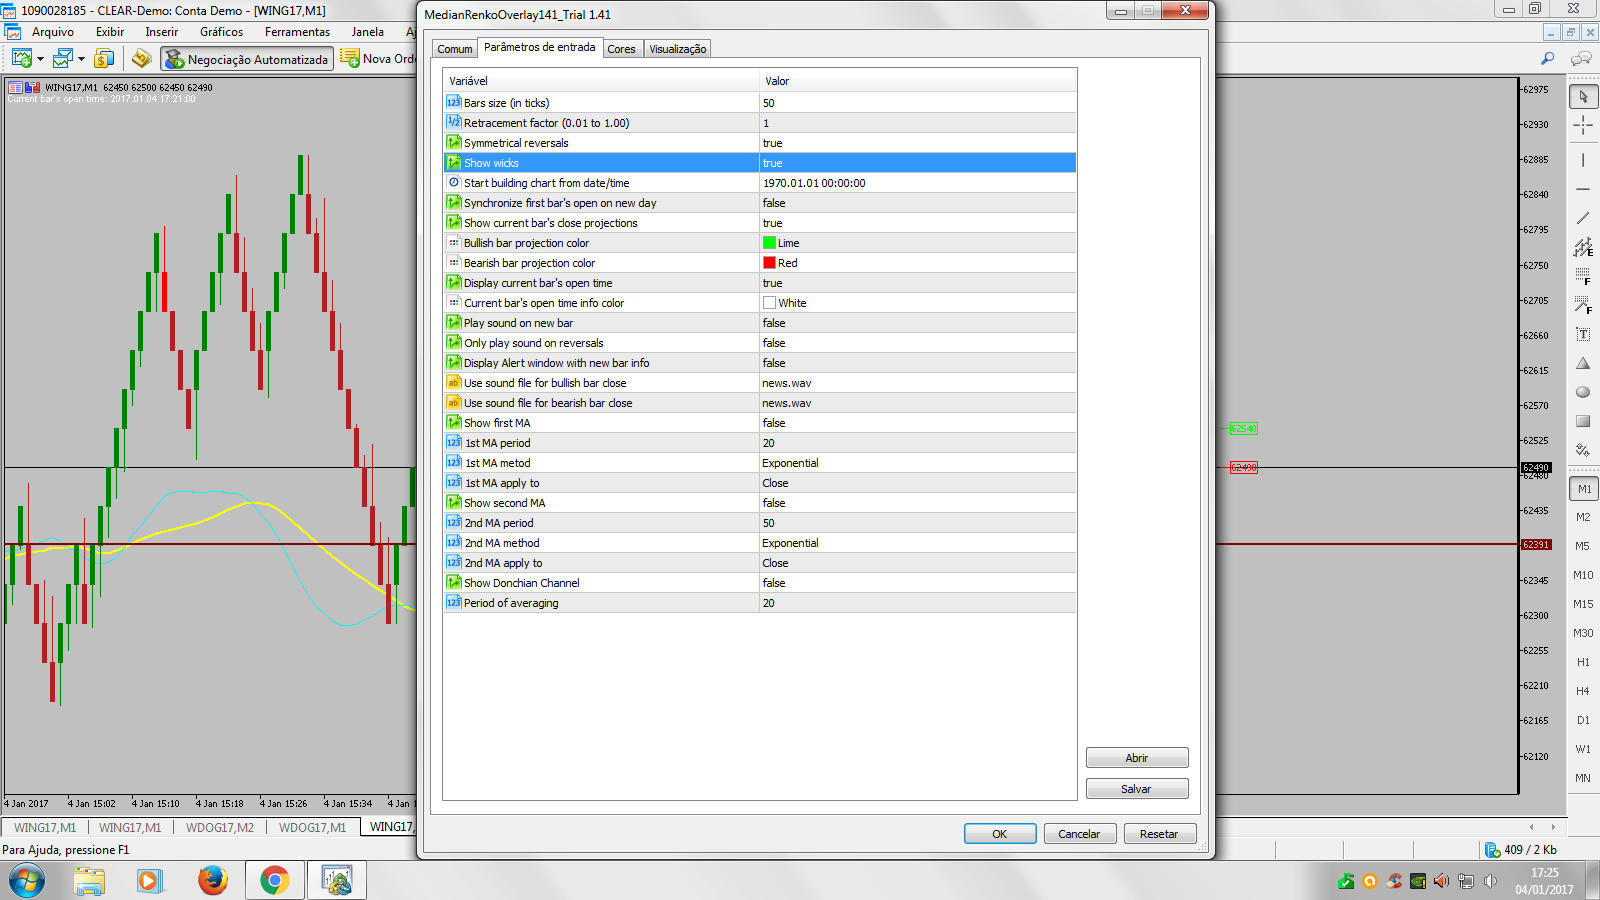1600x900 pixels.
Task: Switch chart to M30 timeframe
Action: [x=1583, y=633]
